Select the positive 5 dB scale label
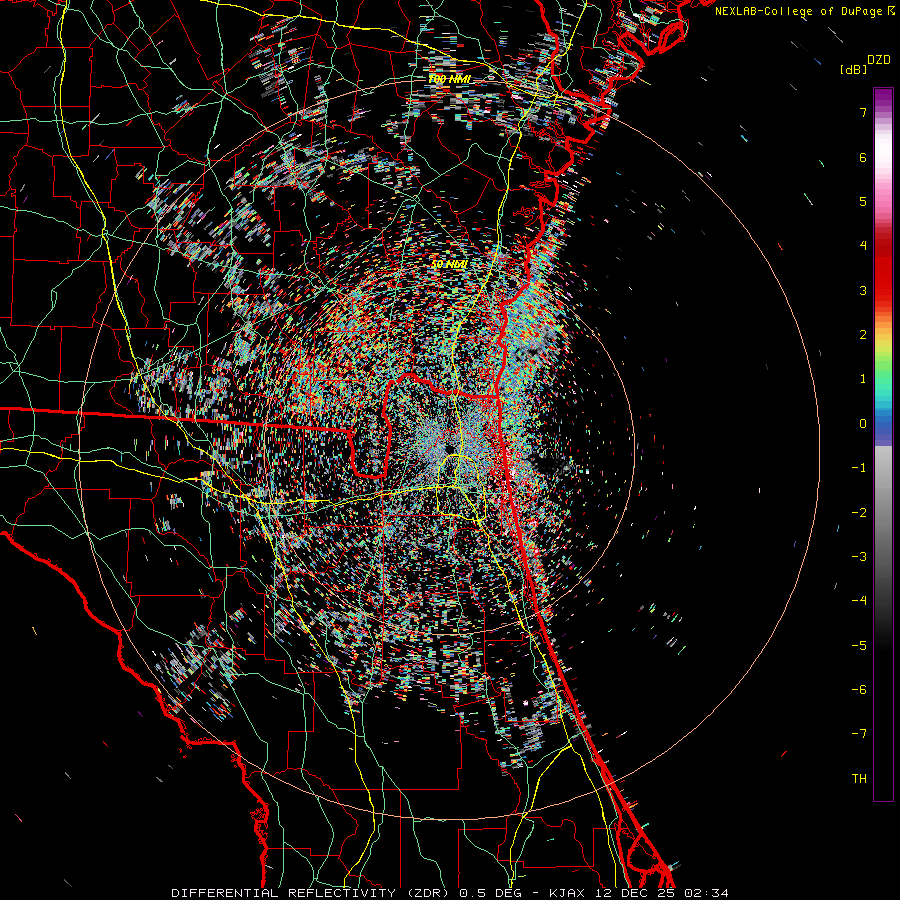 (863, 201)
